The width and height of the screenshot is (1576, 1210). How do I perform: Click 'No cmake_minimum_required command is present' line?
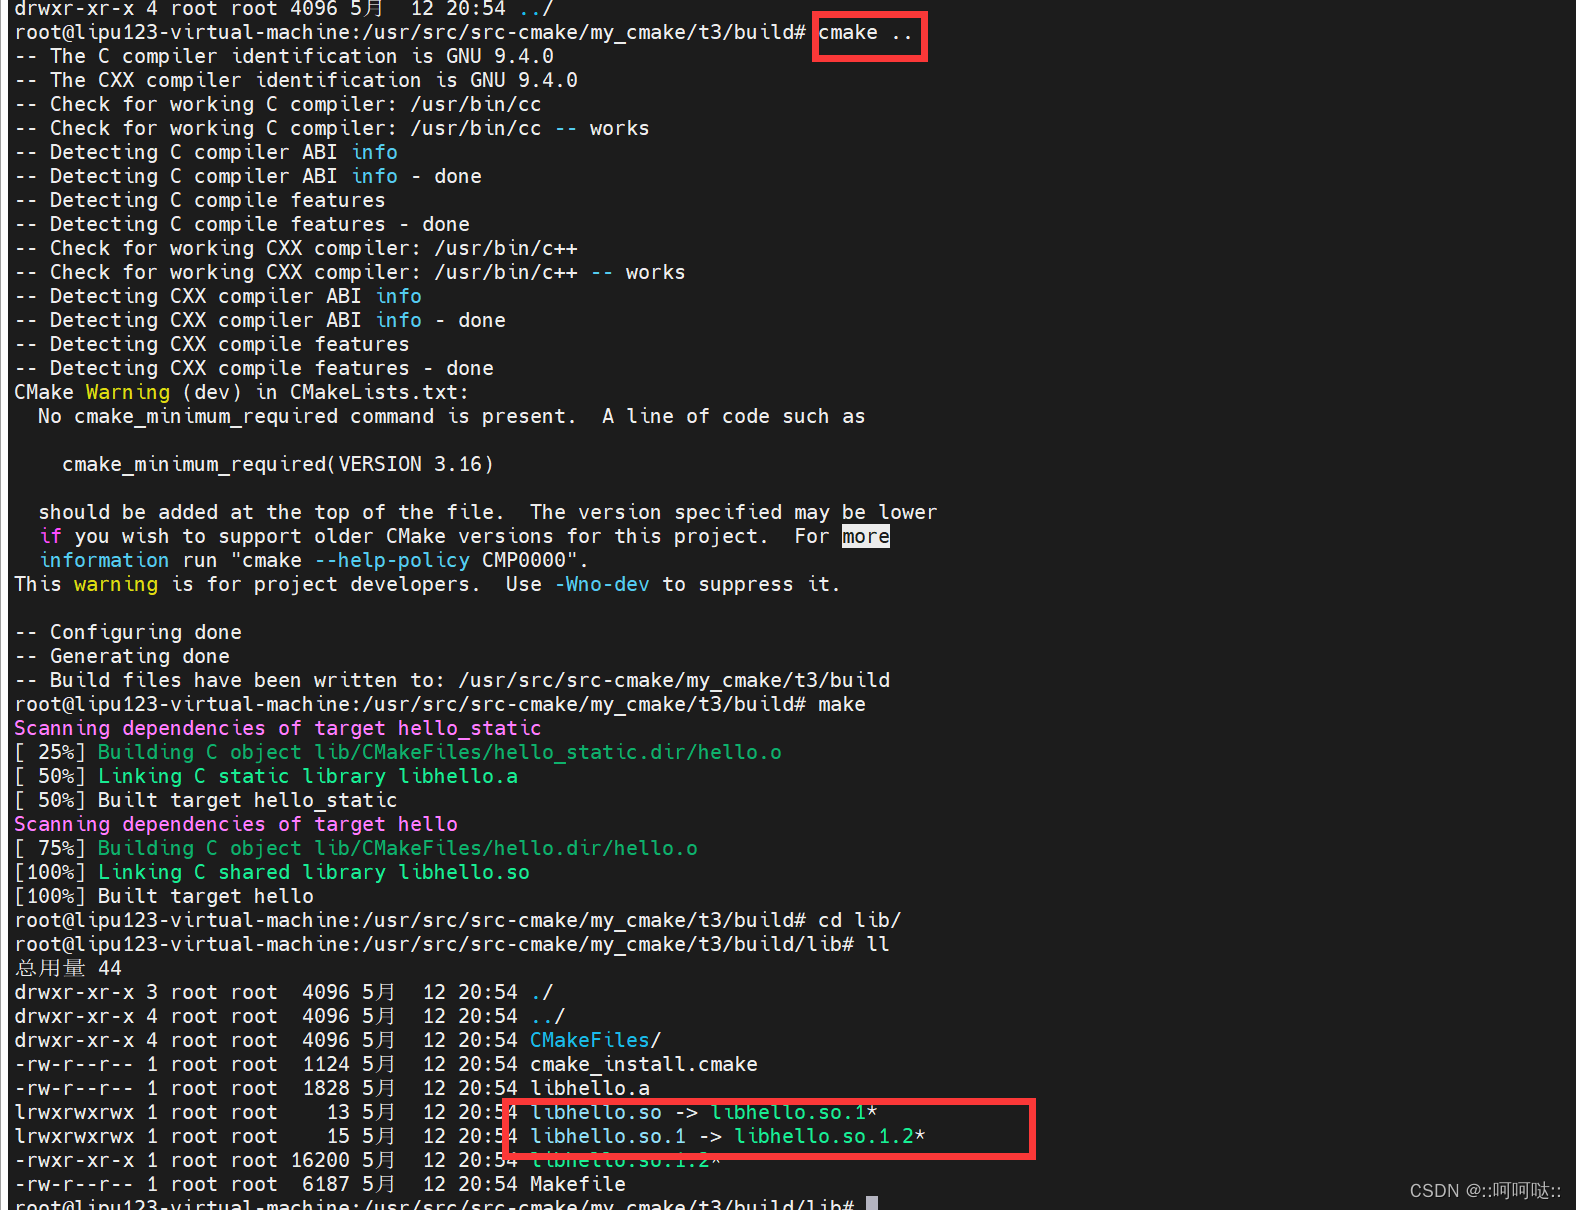pos(451,416)
